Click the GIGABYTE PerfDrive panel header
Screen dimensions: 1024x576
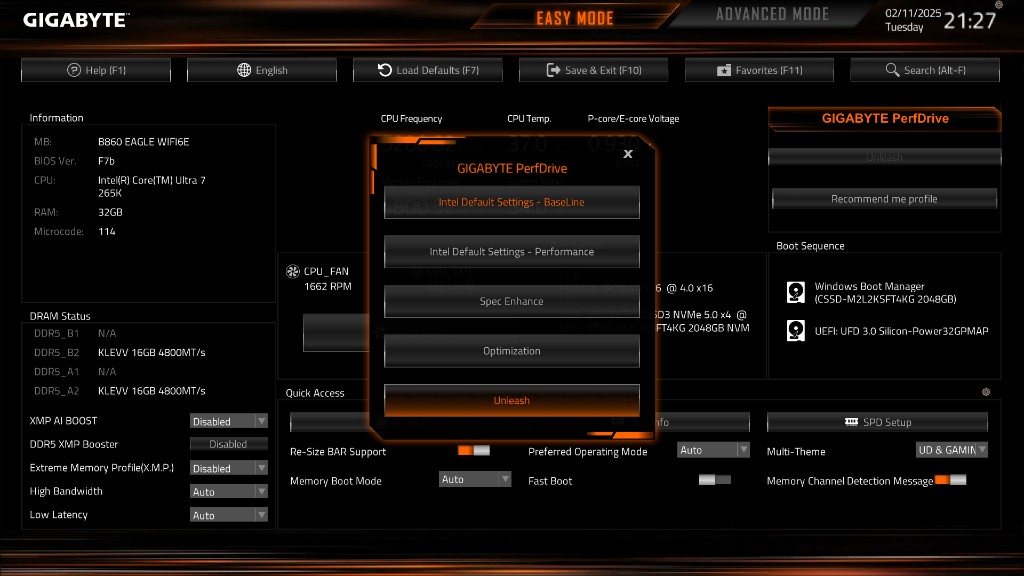tap(885, 118)
